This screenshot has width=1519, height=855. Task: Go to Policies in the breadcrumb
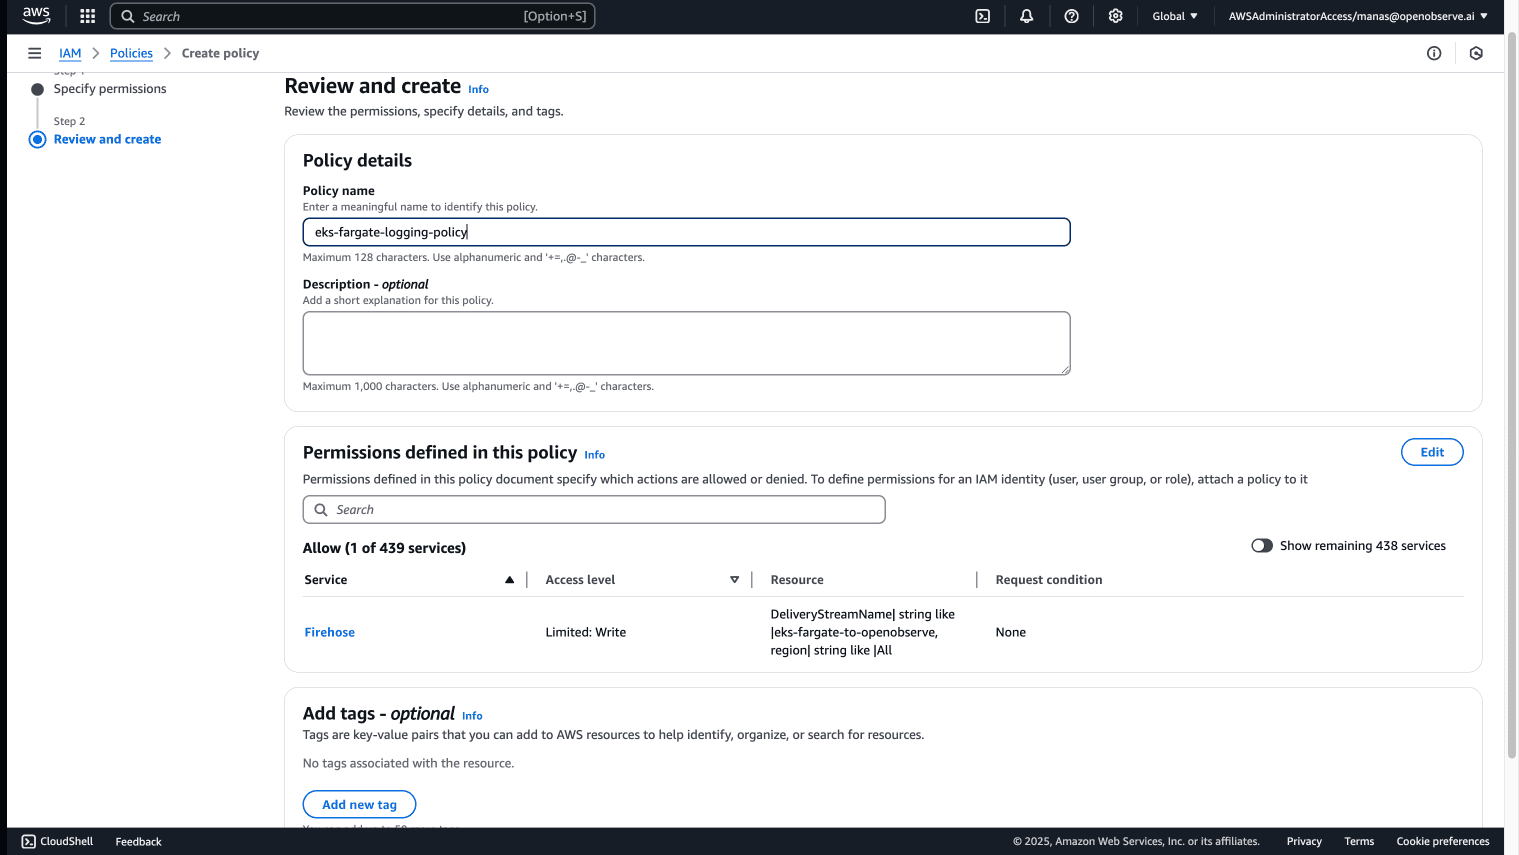pos(131,53)
